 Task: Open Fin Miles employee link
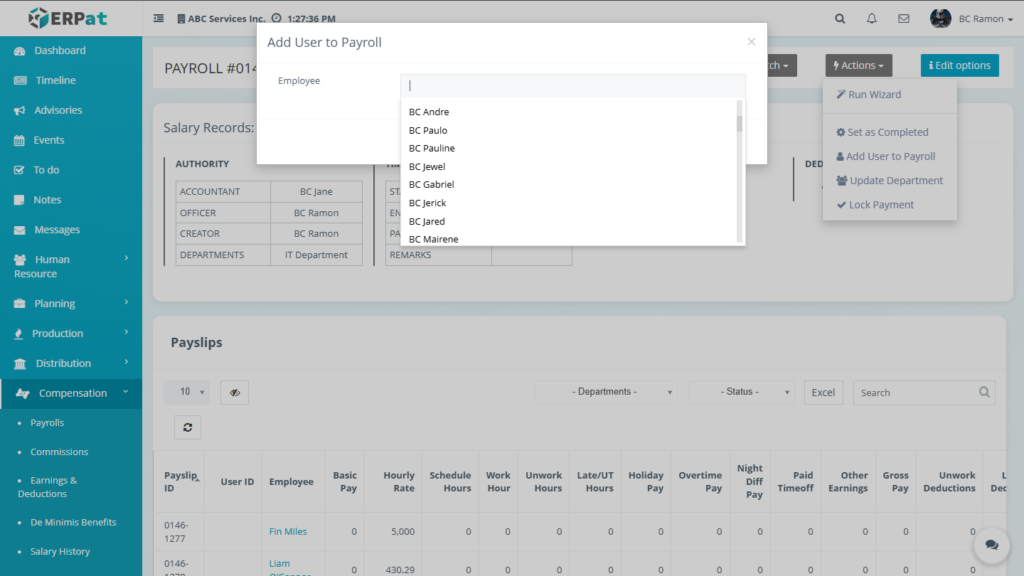point(288,532)
